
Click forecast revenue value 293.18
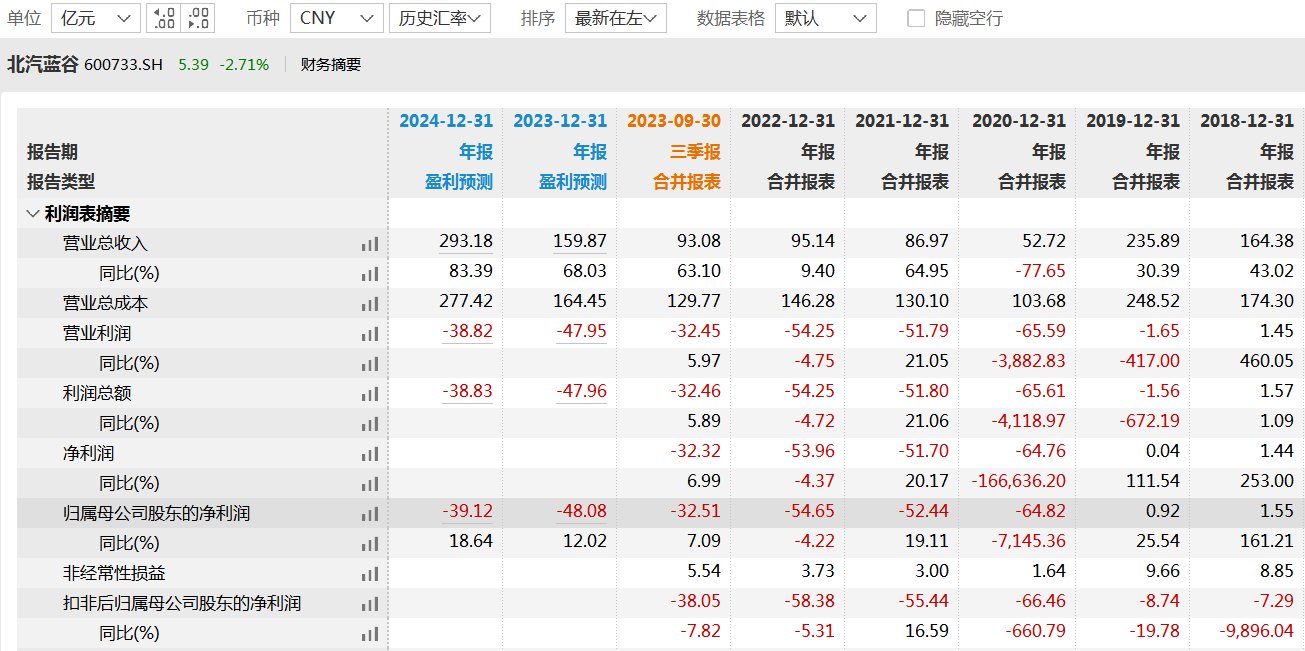pos(466,241)
